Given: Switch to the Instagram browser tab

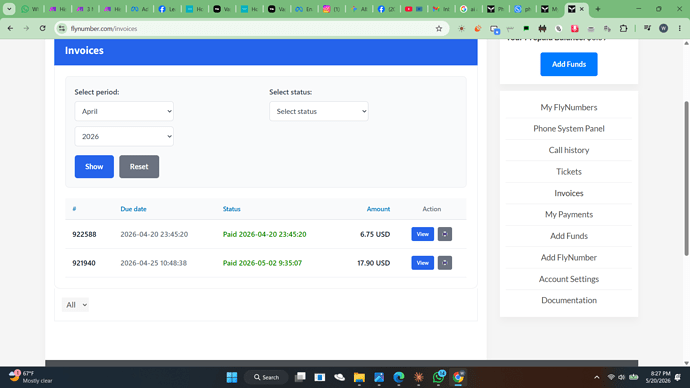Looking at the screenshot, I should click(x=331, y=9).
